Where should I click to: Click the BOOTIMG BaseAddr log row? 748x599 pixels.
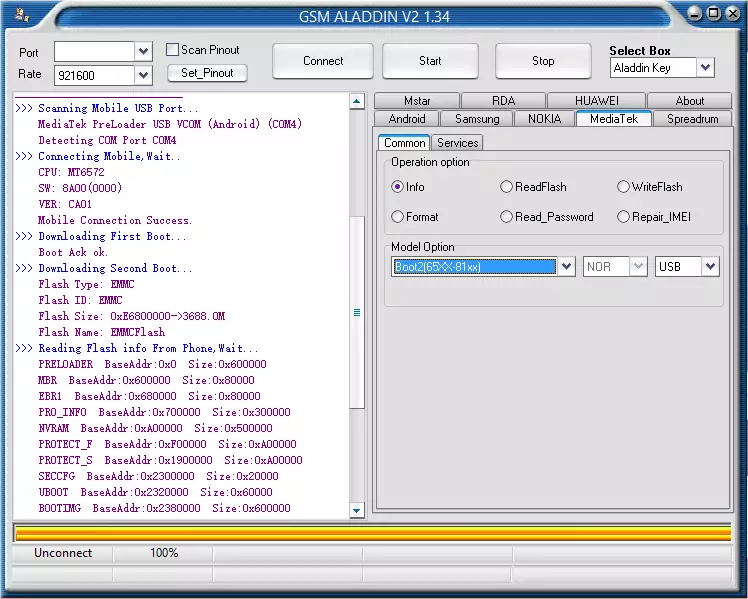(x=164, y=508)
